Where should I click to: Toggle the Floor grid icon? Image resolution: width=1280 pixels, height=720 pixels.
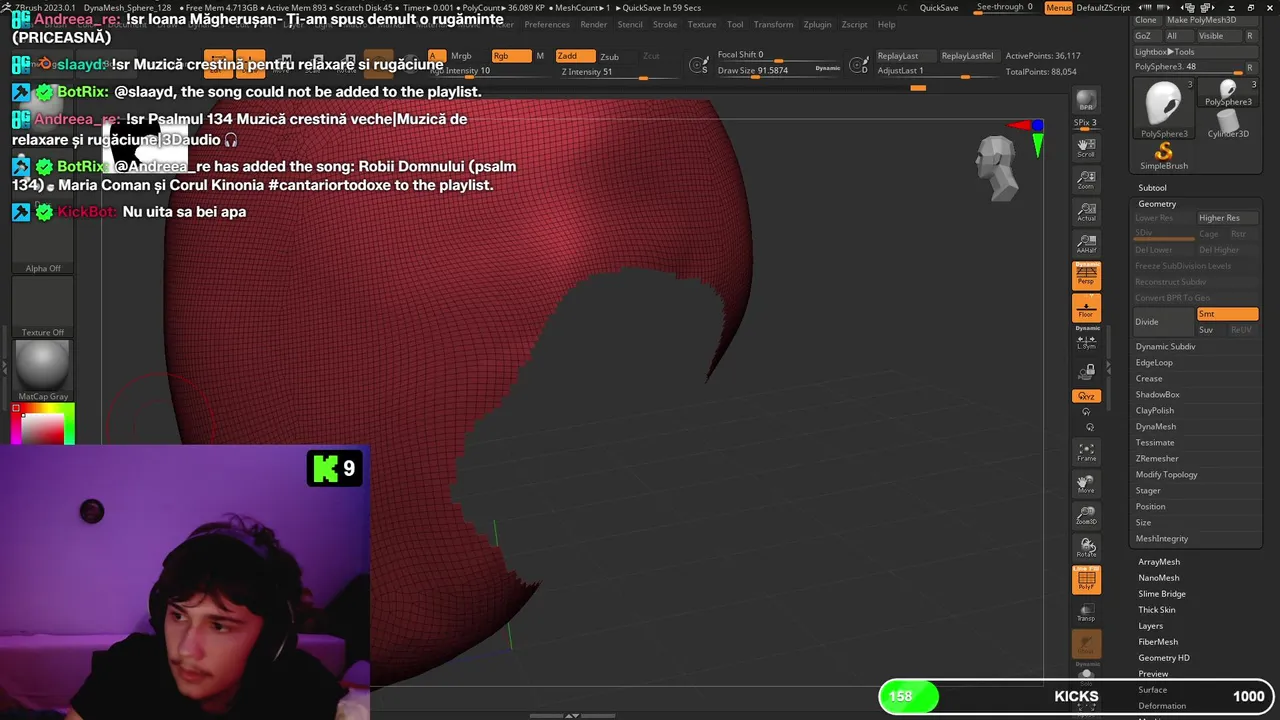point(1086,308)
